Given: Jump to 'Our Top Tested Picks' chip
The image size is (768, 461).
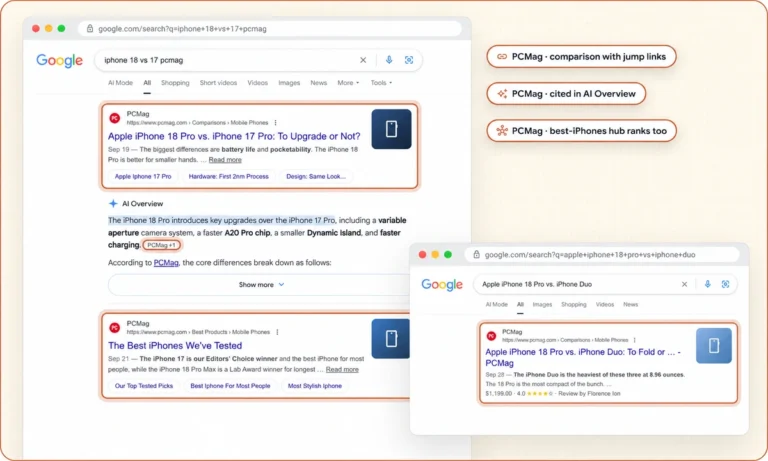Looking at the screenshot, I should coord(144,386).
